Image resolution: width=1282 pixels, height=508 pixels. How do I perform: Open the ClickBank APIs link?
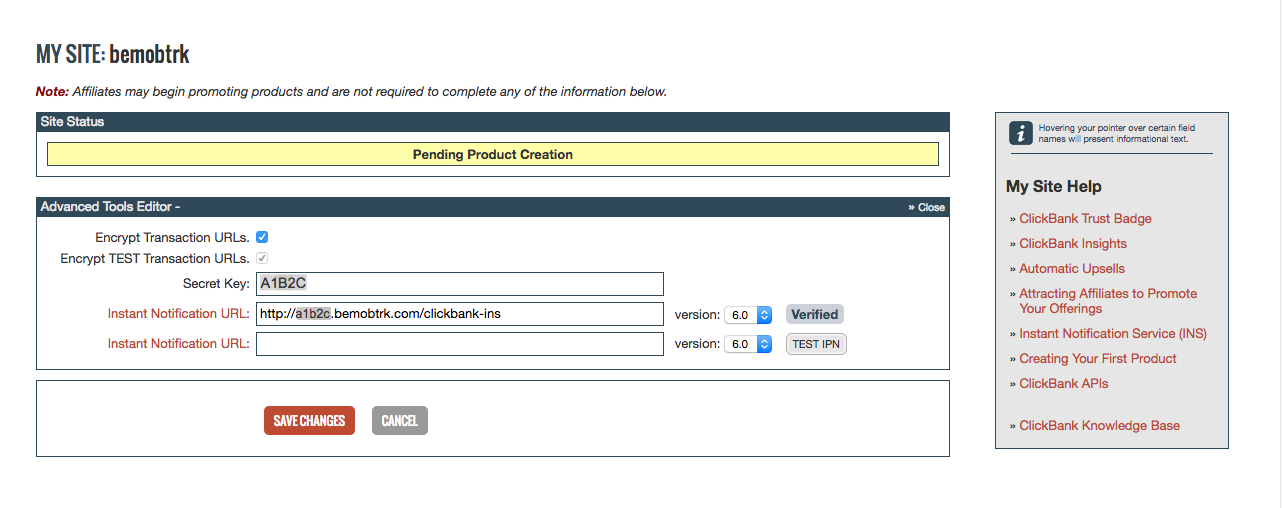1064,383
